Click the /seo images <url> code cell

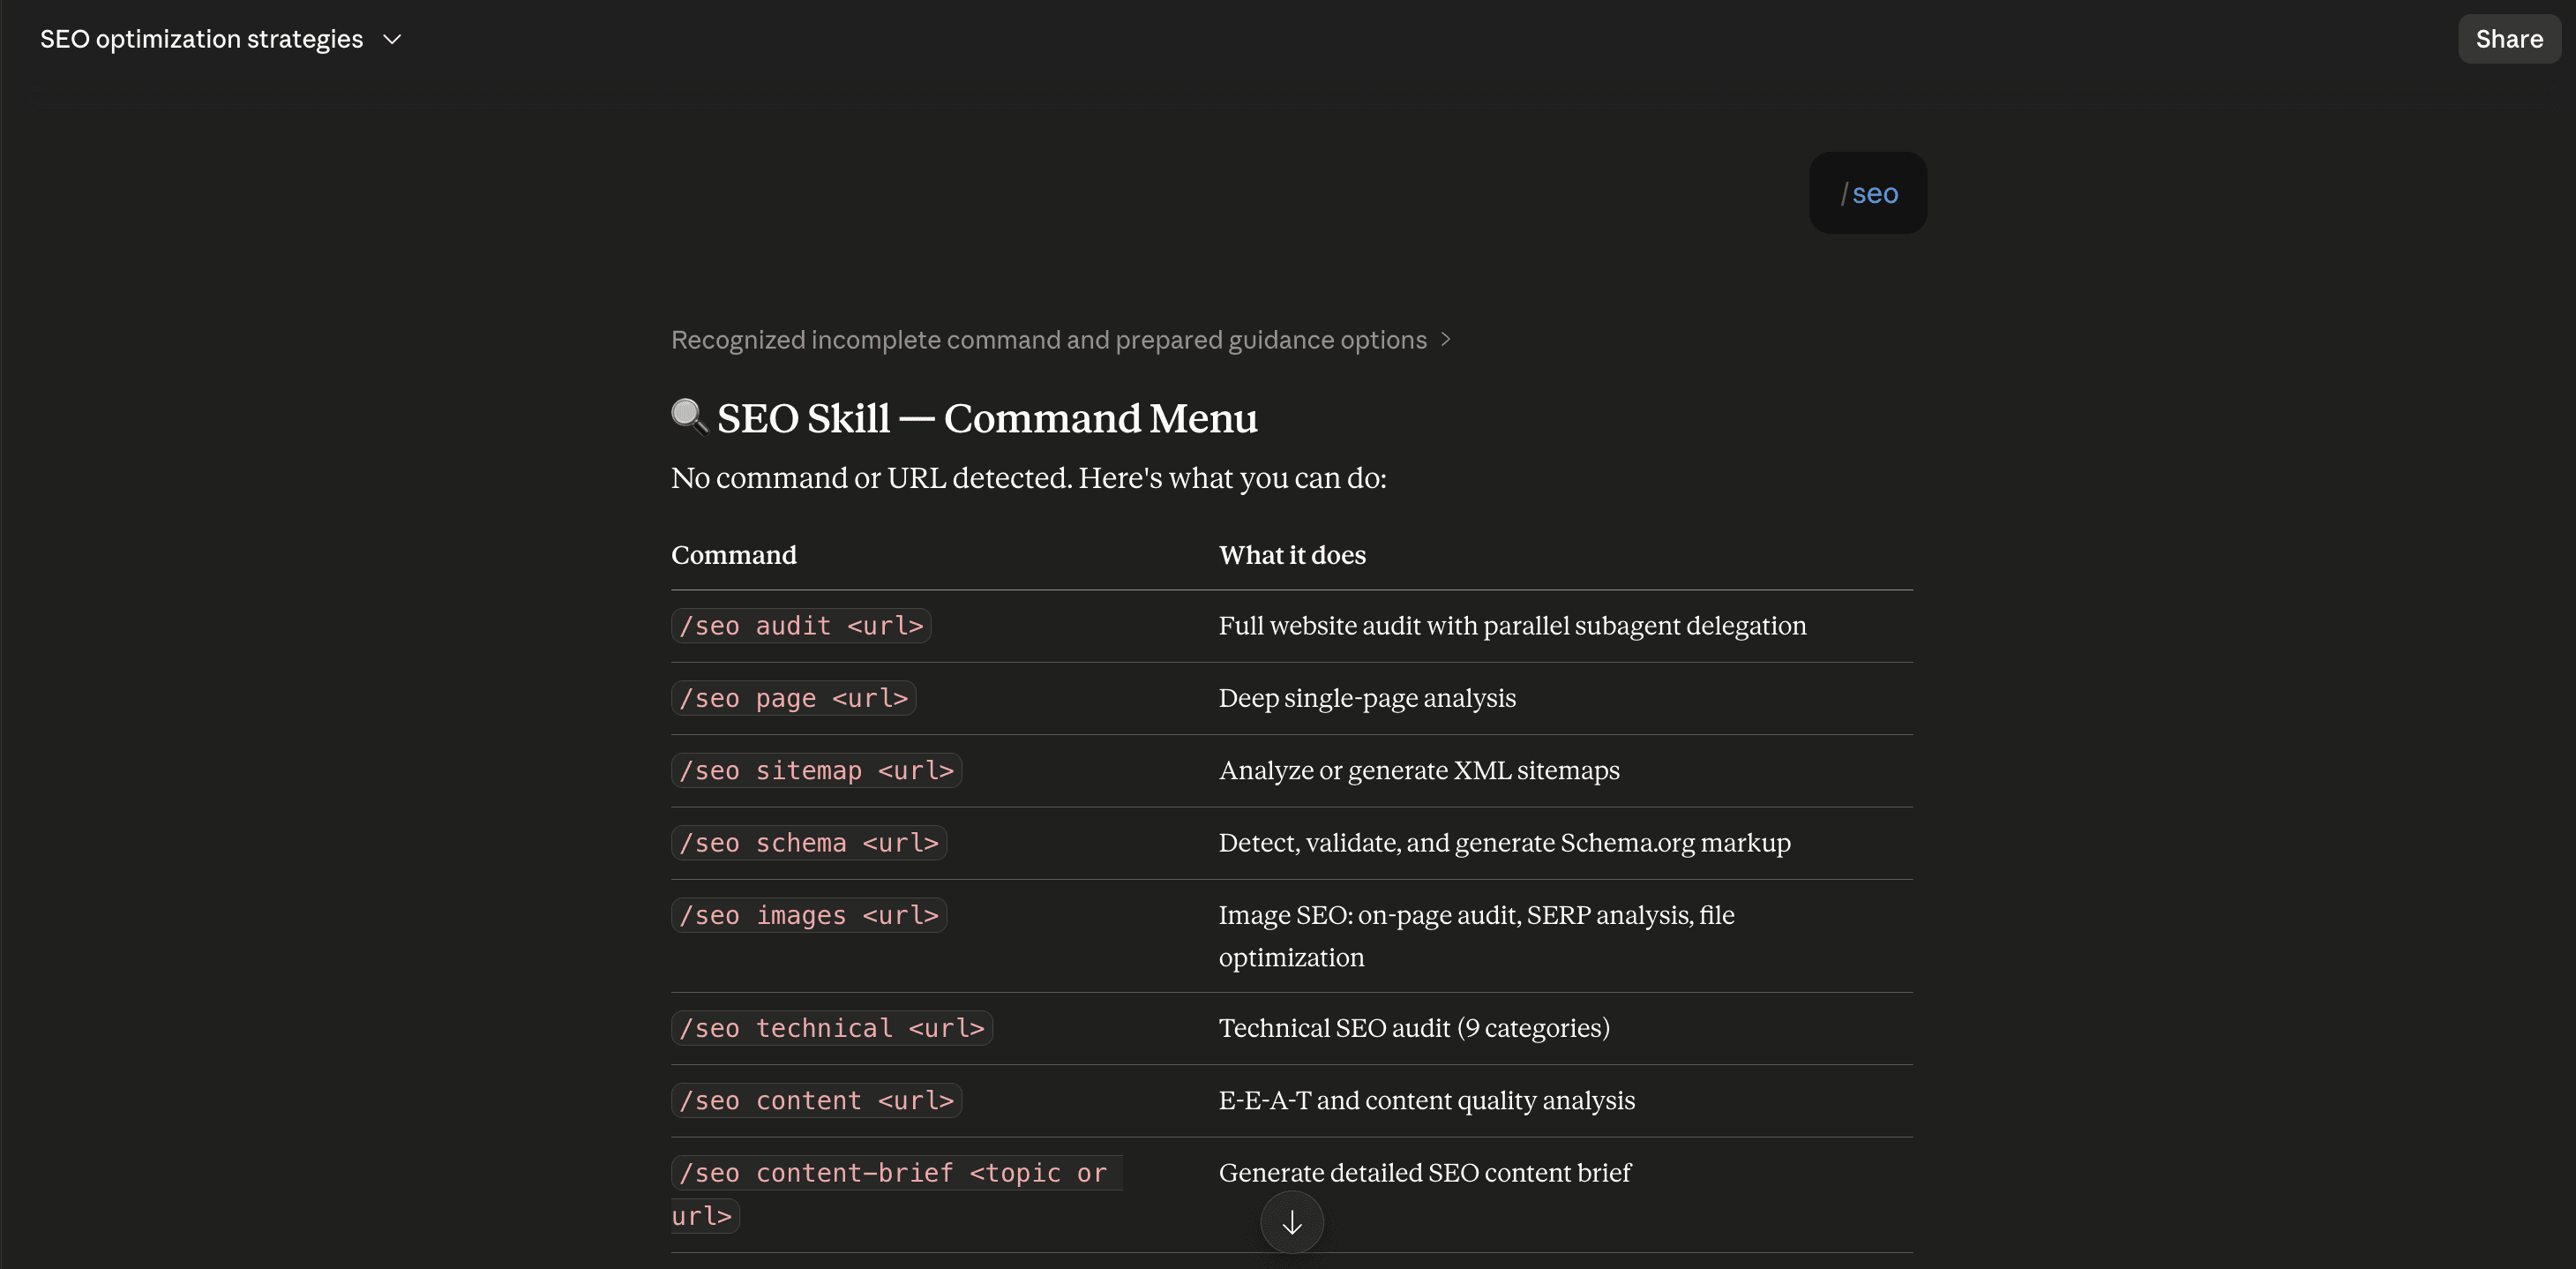click(x=808, y=915)
